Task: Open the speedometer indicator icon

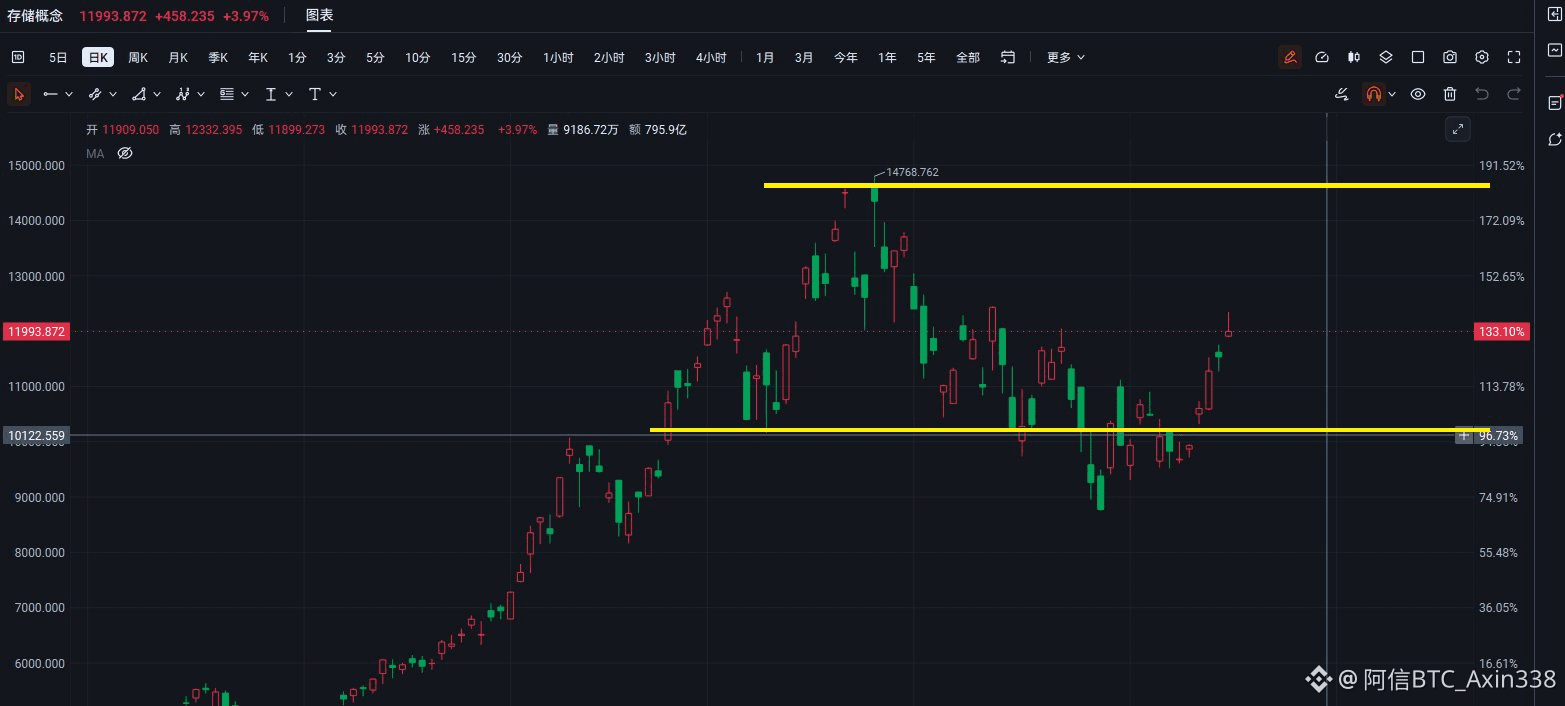Action: pyautogui.click(x=1322, y=57)
